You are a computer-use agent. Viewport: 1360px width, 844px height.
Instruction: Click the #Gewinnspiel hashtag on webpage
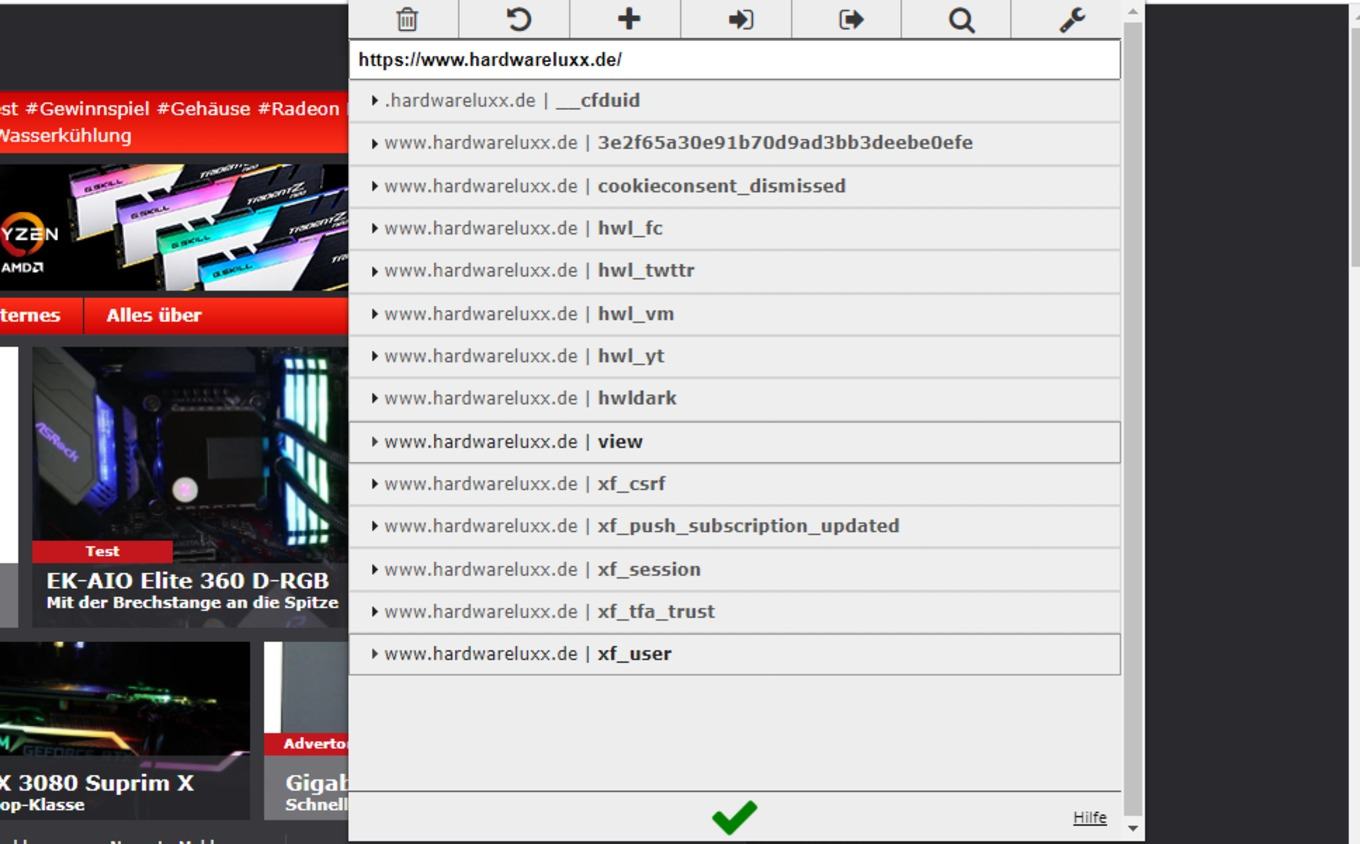[88, 109]
